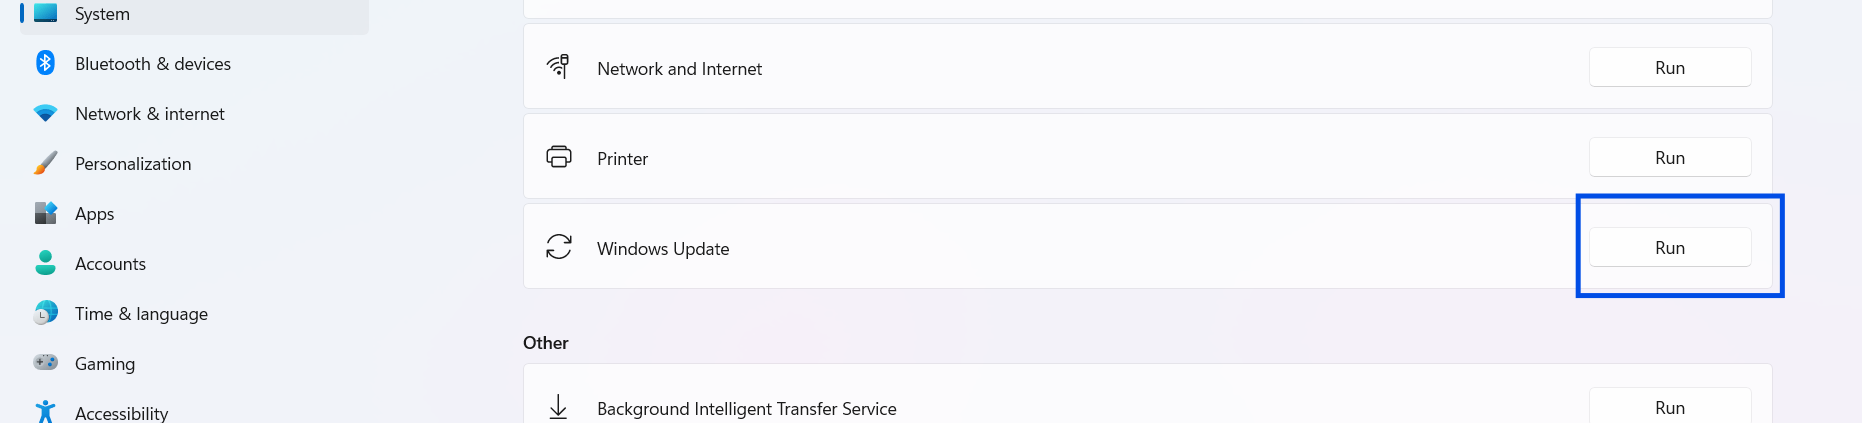This screenshot has width=1862, height=423.
Task: Select Personalization in the sidebar
Action: (133, 164)
